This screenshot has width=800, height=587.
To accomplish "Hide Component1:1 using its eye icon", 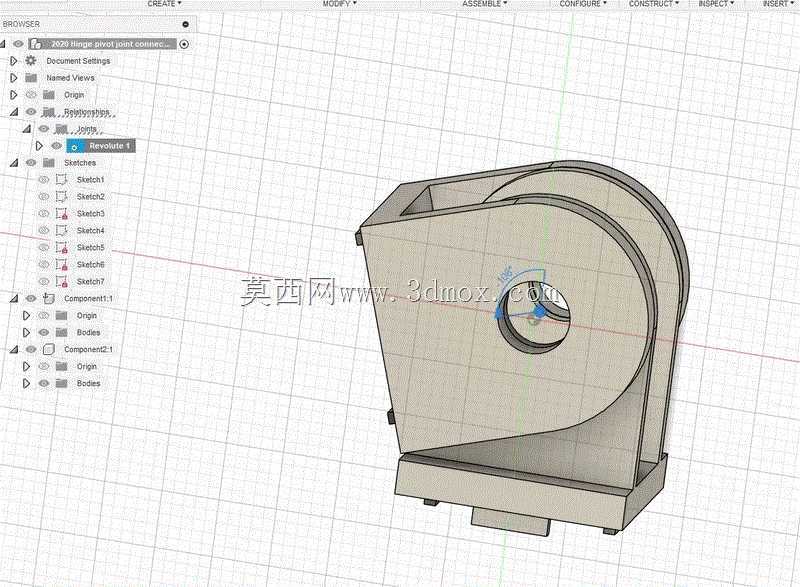I will click(x=31, y=298).
